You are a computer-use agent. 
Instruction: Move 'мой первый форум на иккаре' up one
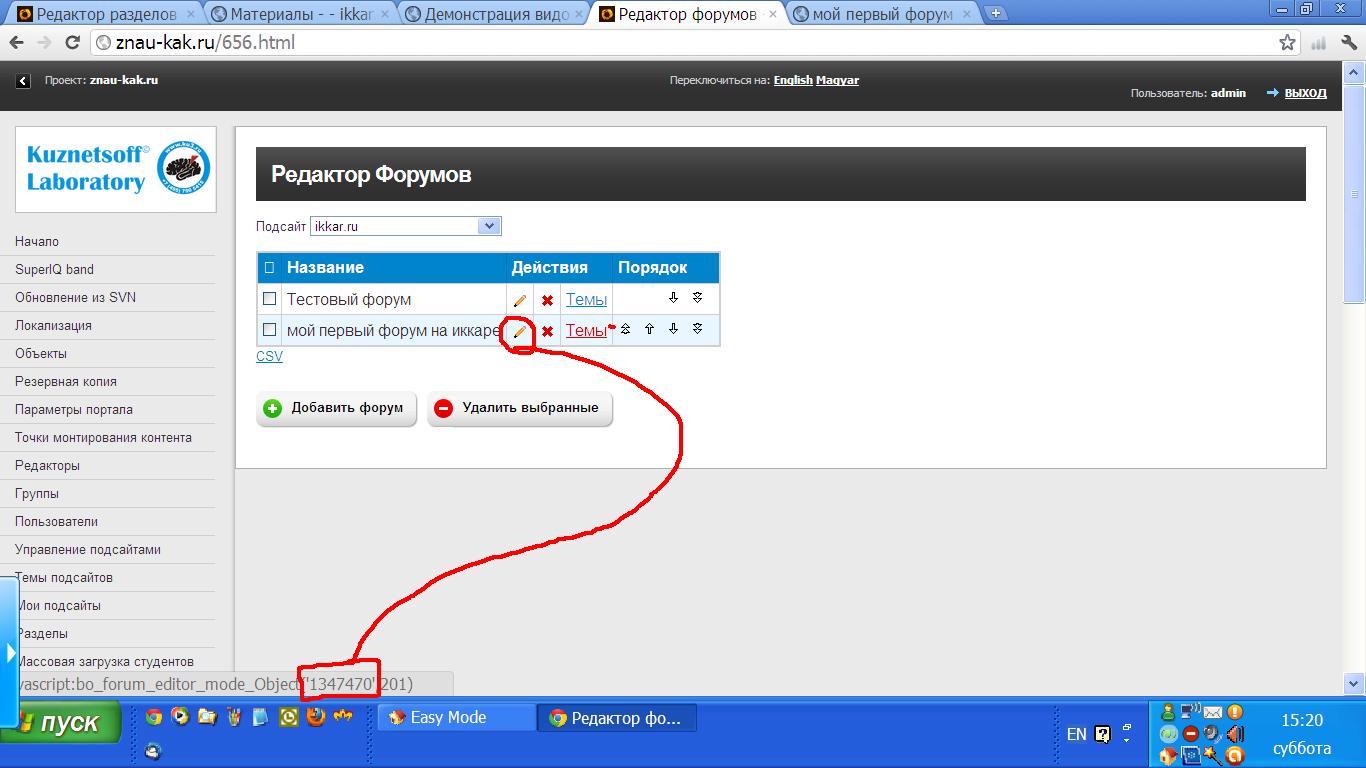point(649,329)
